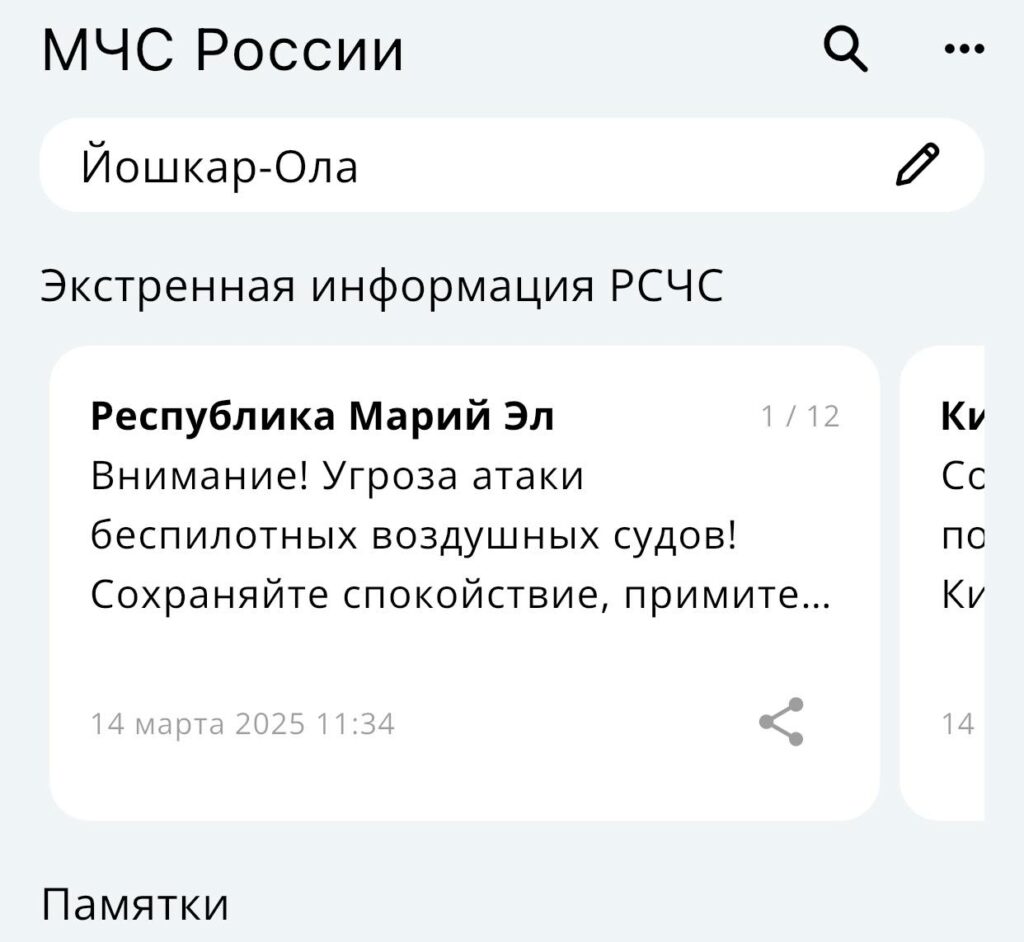Open search with the magnifier icon
This screenshot has height=942, width=1024.
(x=846, y=48)
